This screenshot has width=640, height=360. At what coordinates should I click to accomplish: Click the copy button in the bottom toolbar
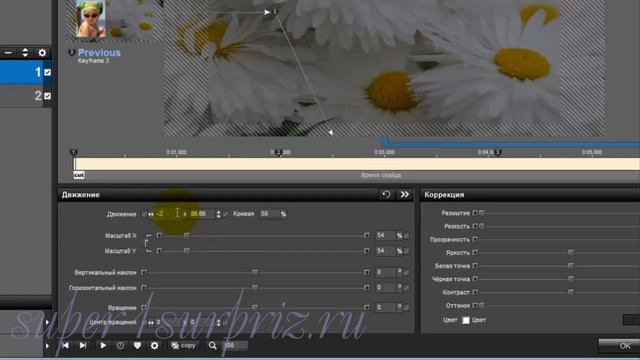point(184,346)
